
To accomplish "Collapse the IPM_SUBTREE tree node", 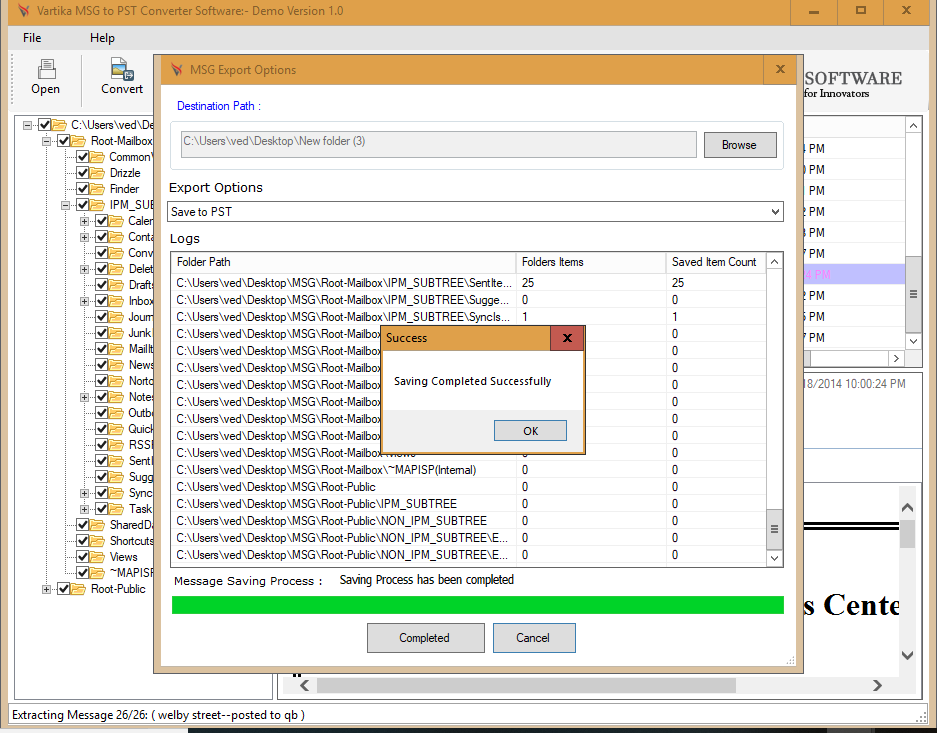I will click(x=66, y=205).
